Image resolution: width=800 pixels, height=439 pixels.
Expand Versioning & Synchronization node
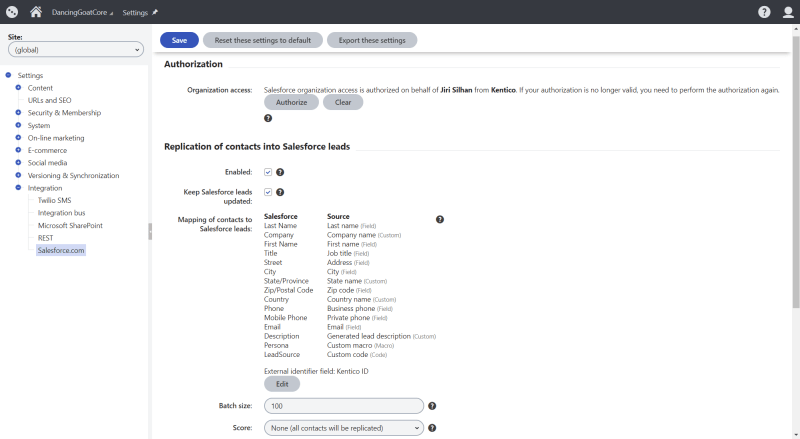[18, 175]
